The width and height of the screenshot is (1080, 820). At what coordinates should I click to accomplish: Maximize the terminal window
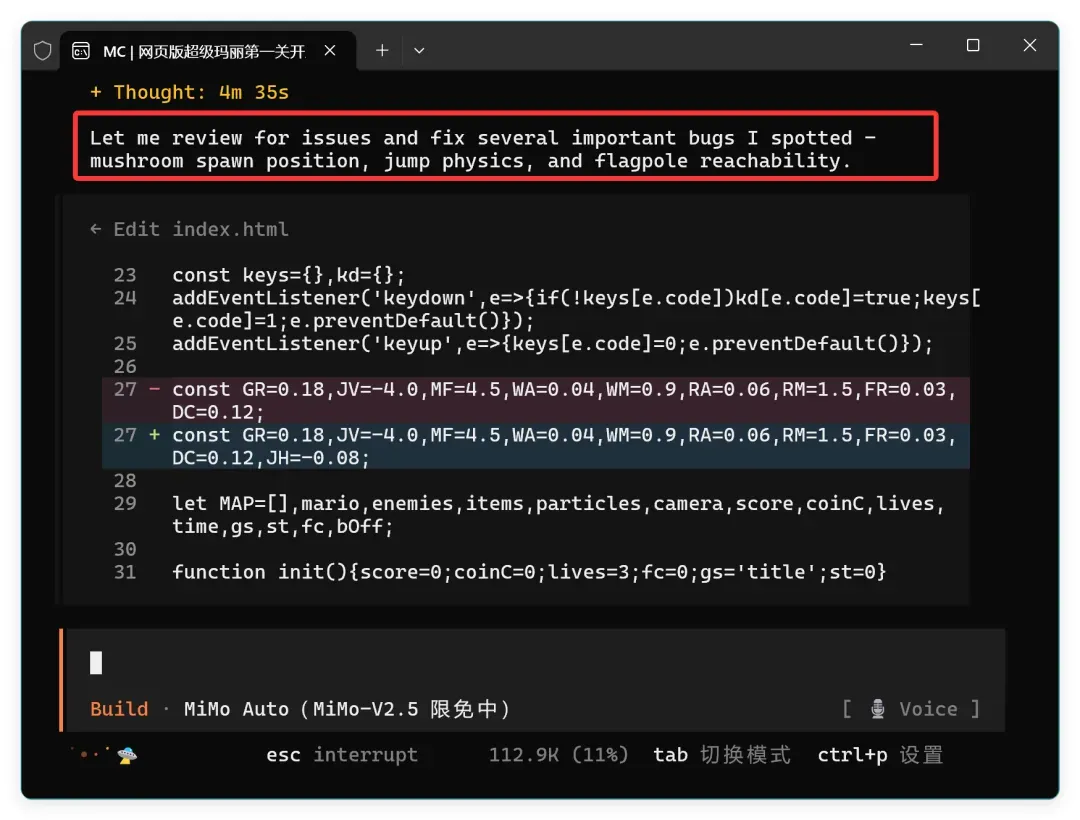(973, 45)
